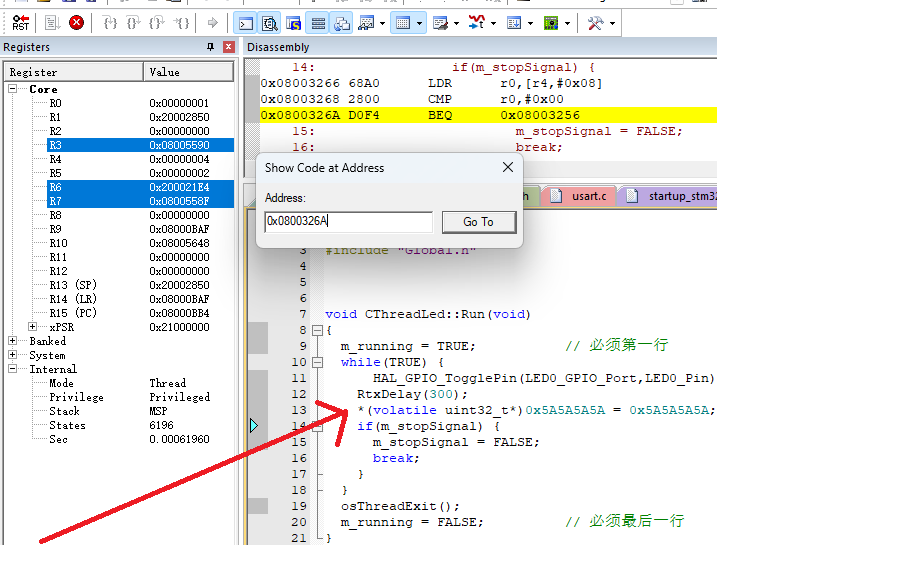Click R10 value 0x08005648
This screenshot has width=906, height=563.
(x=179, y=243)
